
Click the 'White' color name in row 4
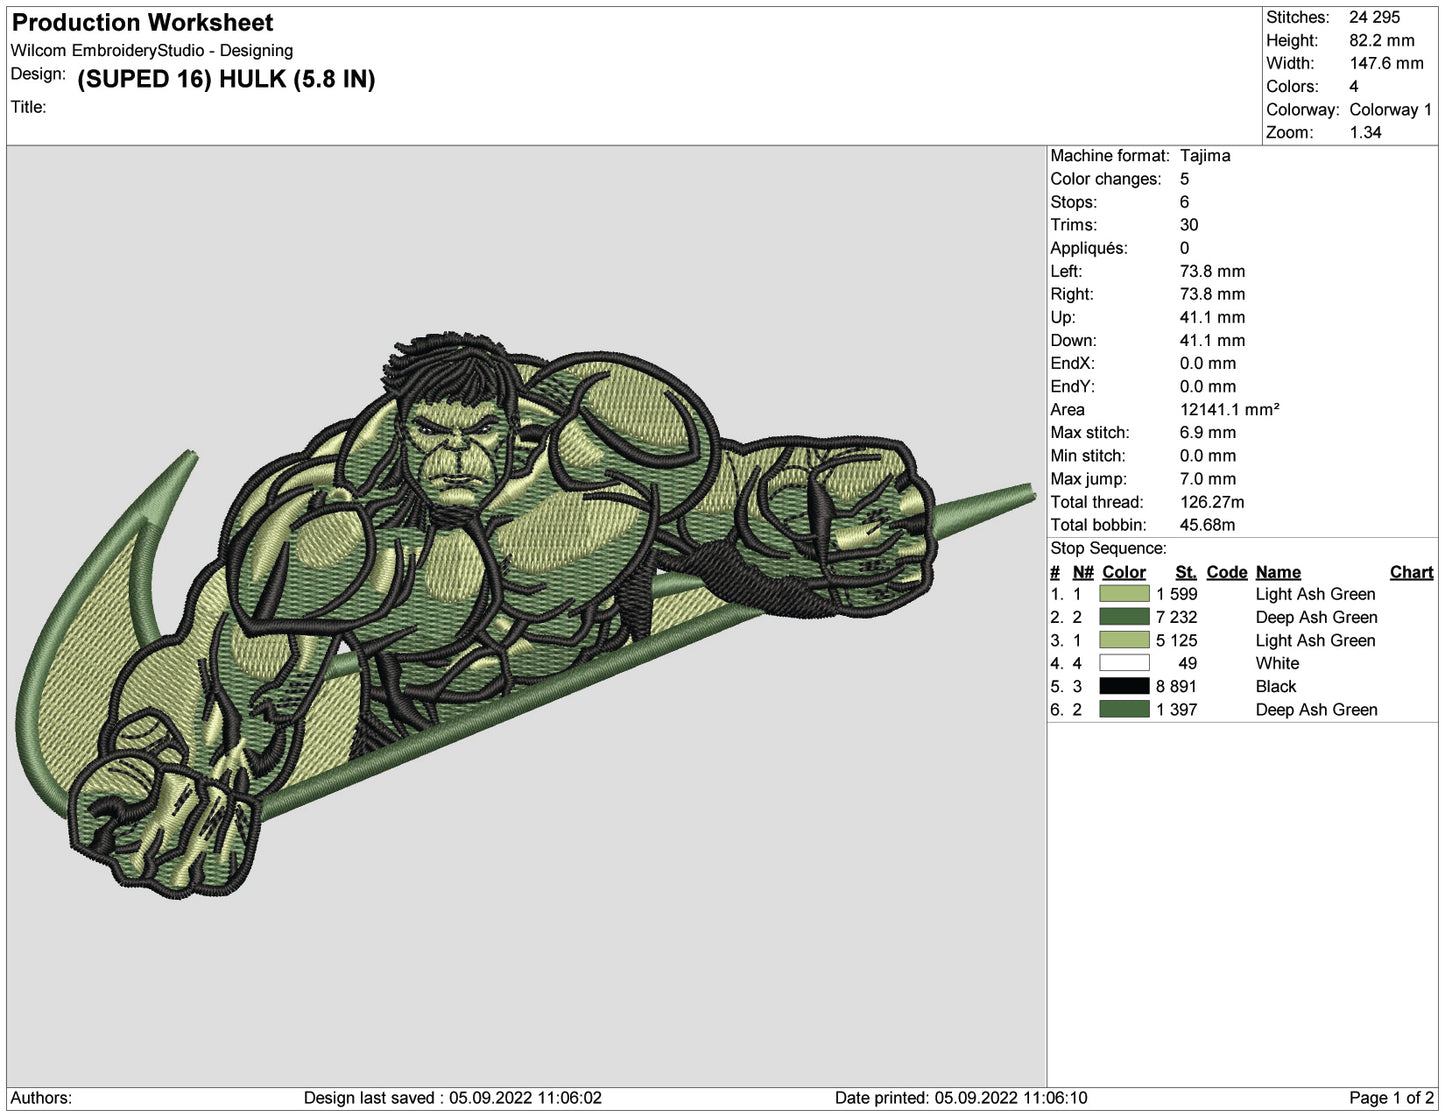(x=1277, y=663)
